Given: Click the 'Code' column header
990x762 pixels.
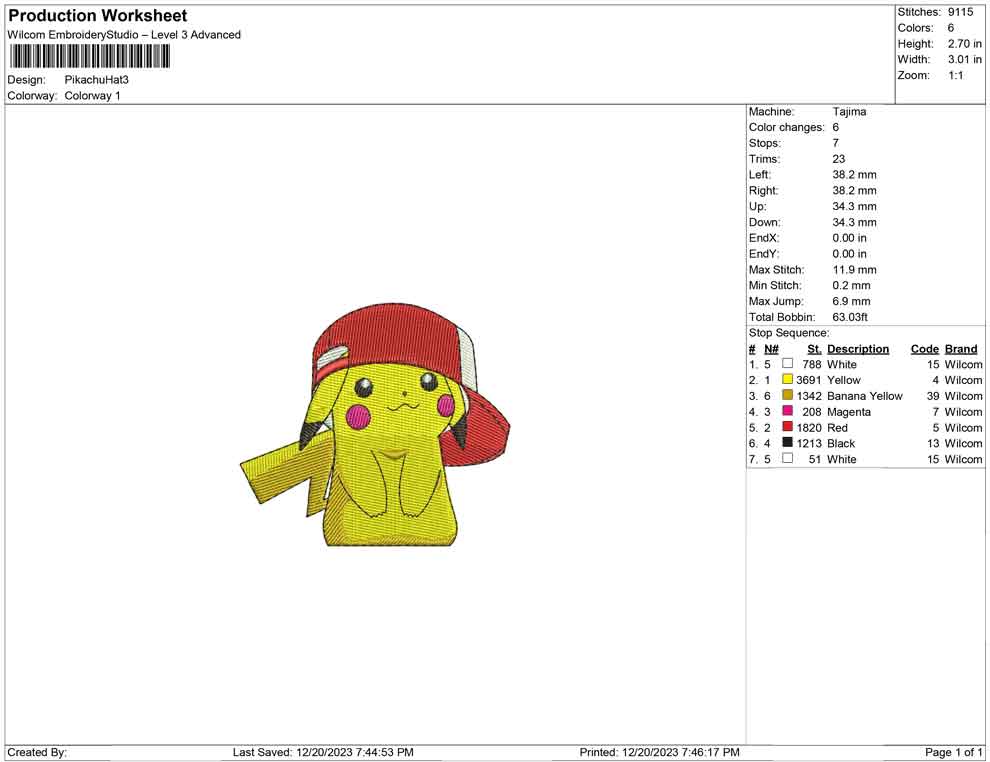Looking at the screenshot, I should click(x=925, y=349).
